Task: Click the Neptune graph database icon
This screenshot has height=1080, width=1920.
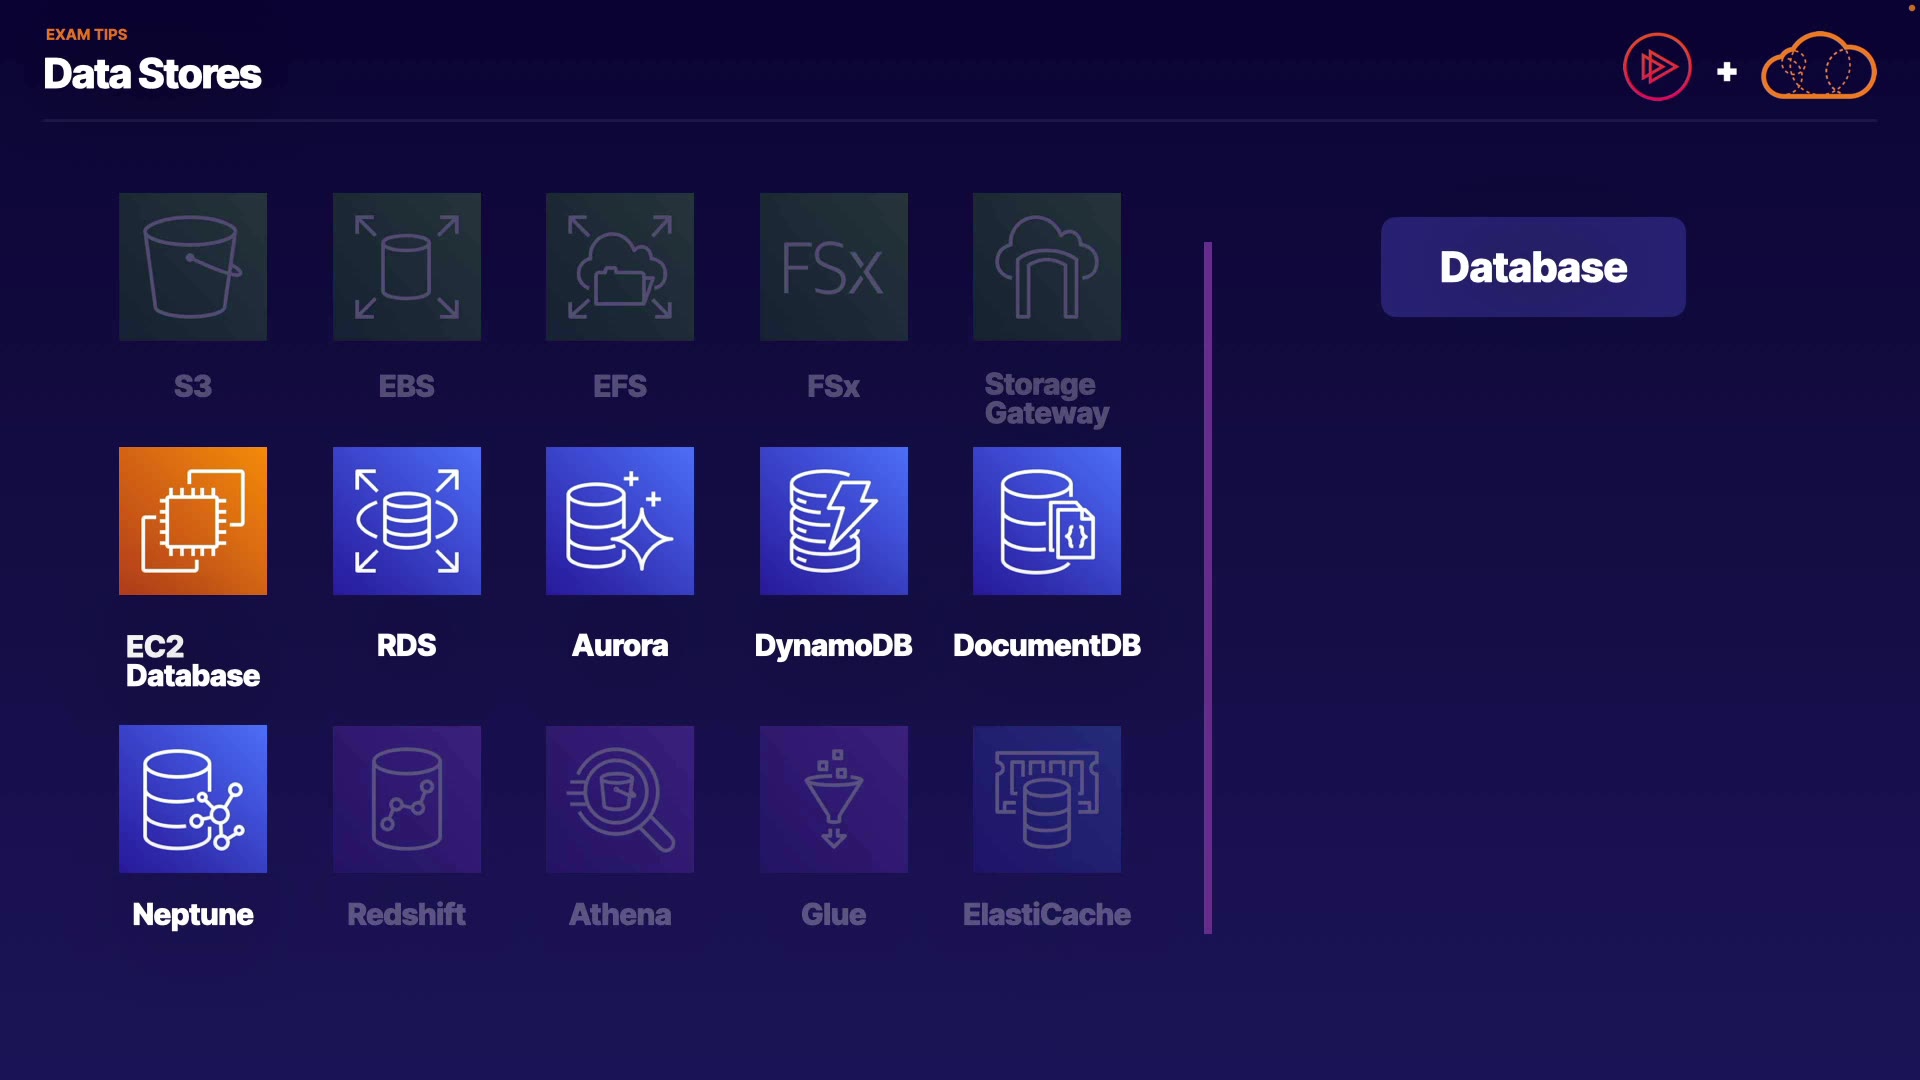Action: point(193,799)
